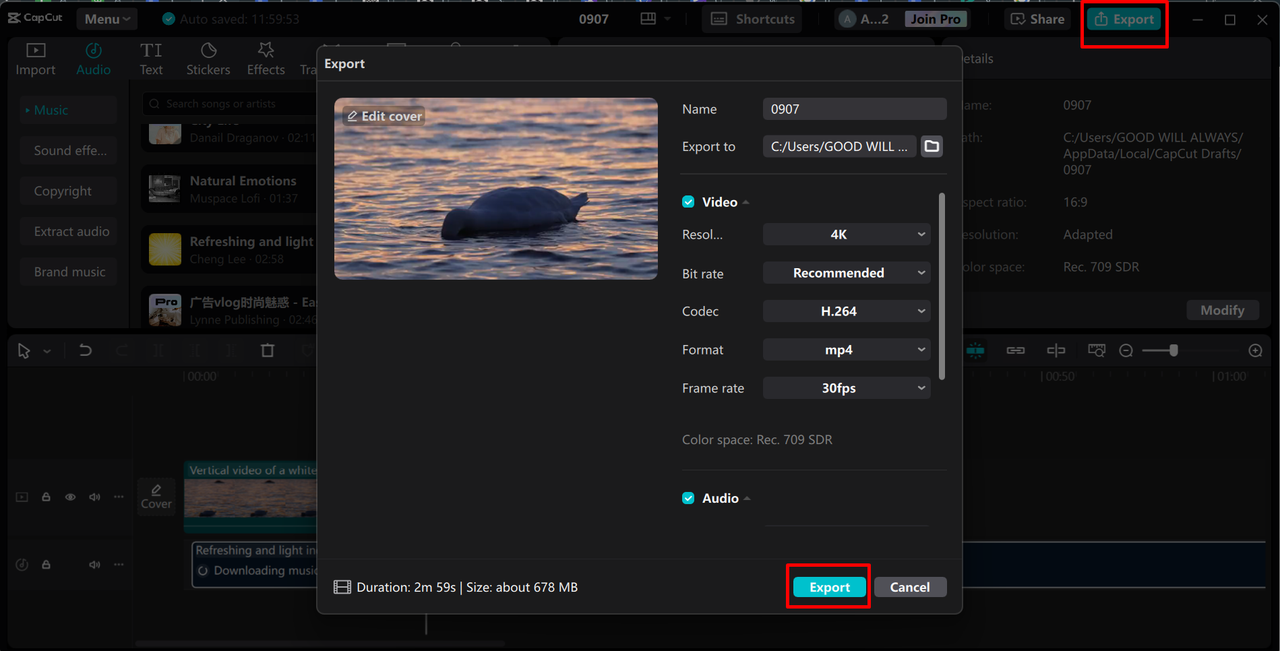Mute the audio track speaker icon
This screenshot has width=1280, height=651.
(x=93, y=564)
